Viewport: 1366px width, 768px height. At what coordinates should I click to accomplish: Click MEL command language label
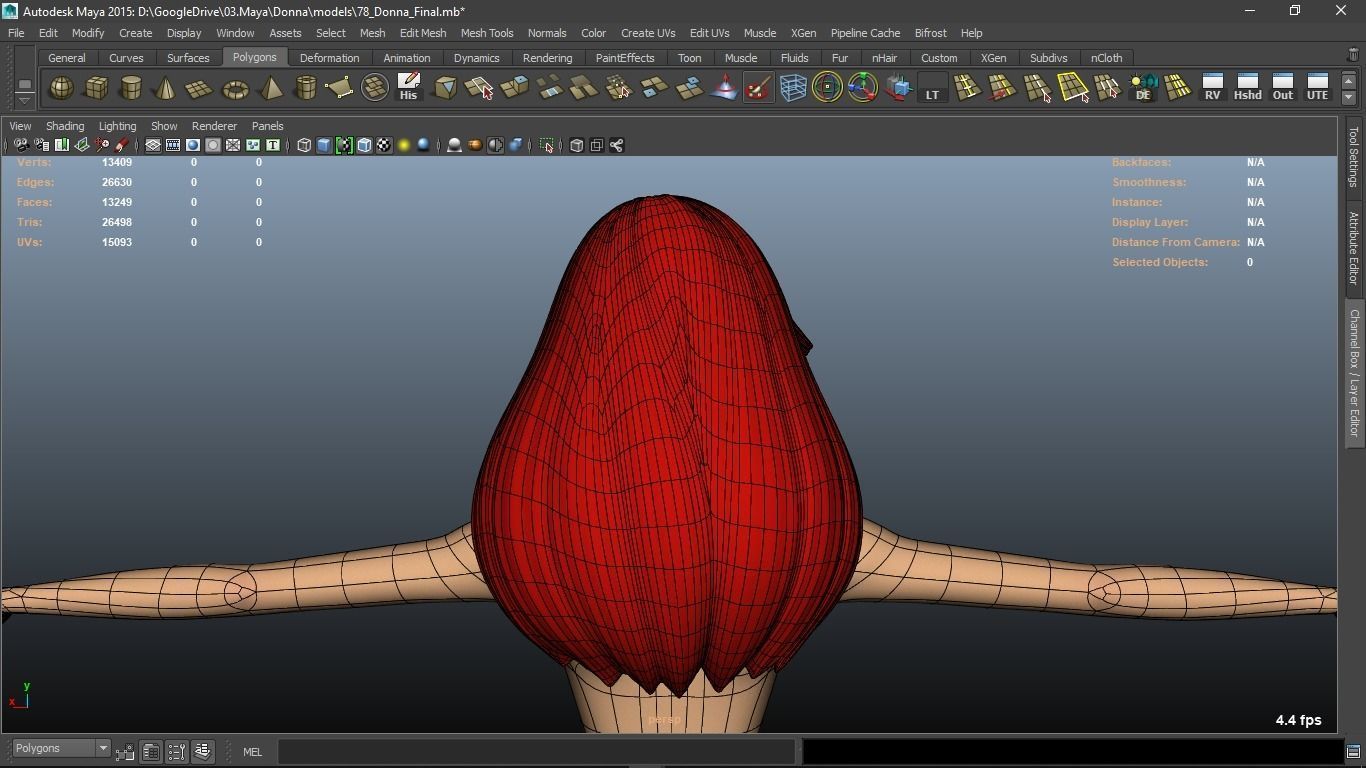pyautogui.click(x=252, y=752)
